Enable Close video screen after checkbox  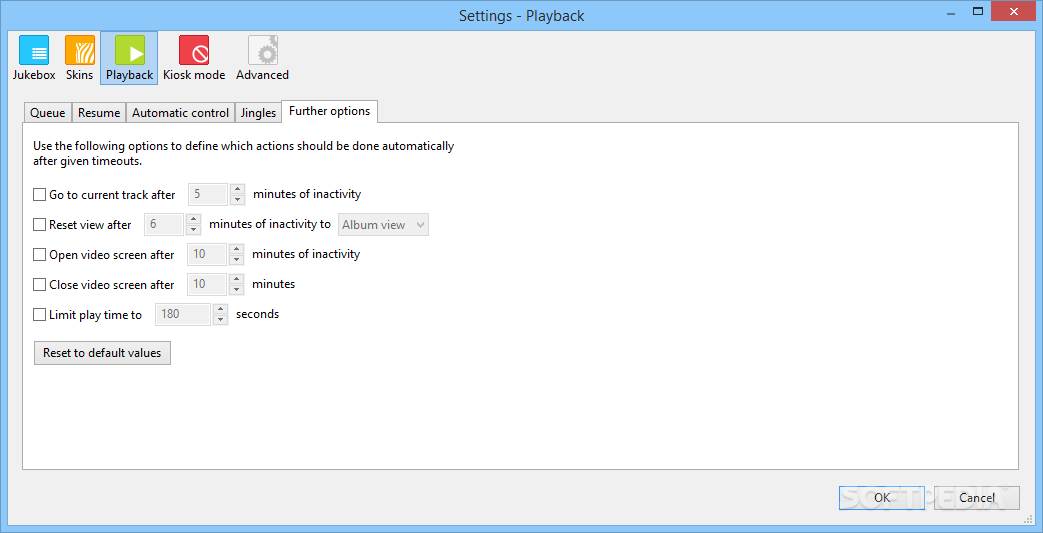point(40,285)
